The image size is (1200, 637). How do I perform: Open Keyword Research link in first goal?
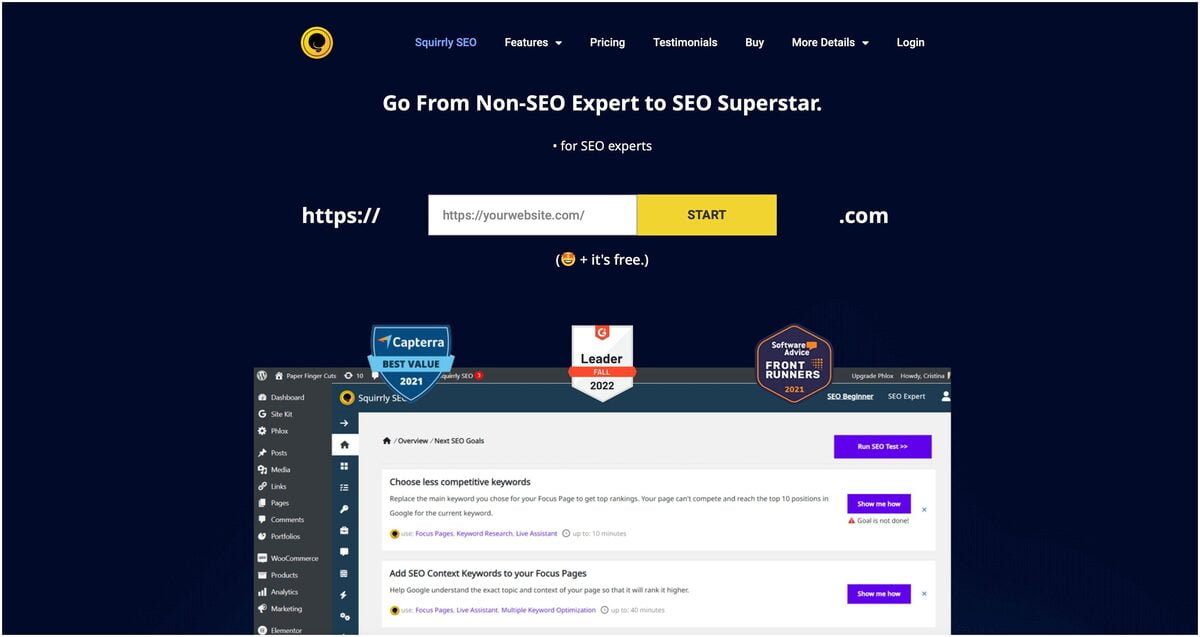(484, 534)
